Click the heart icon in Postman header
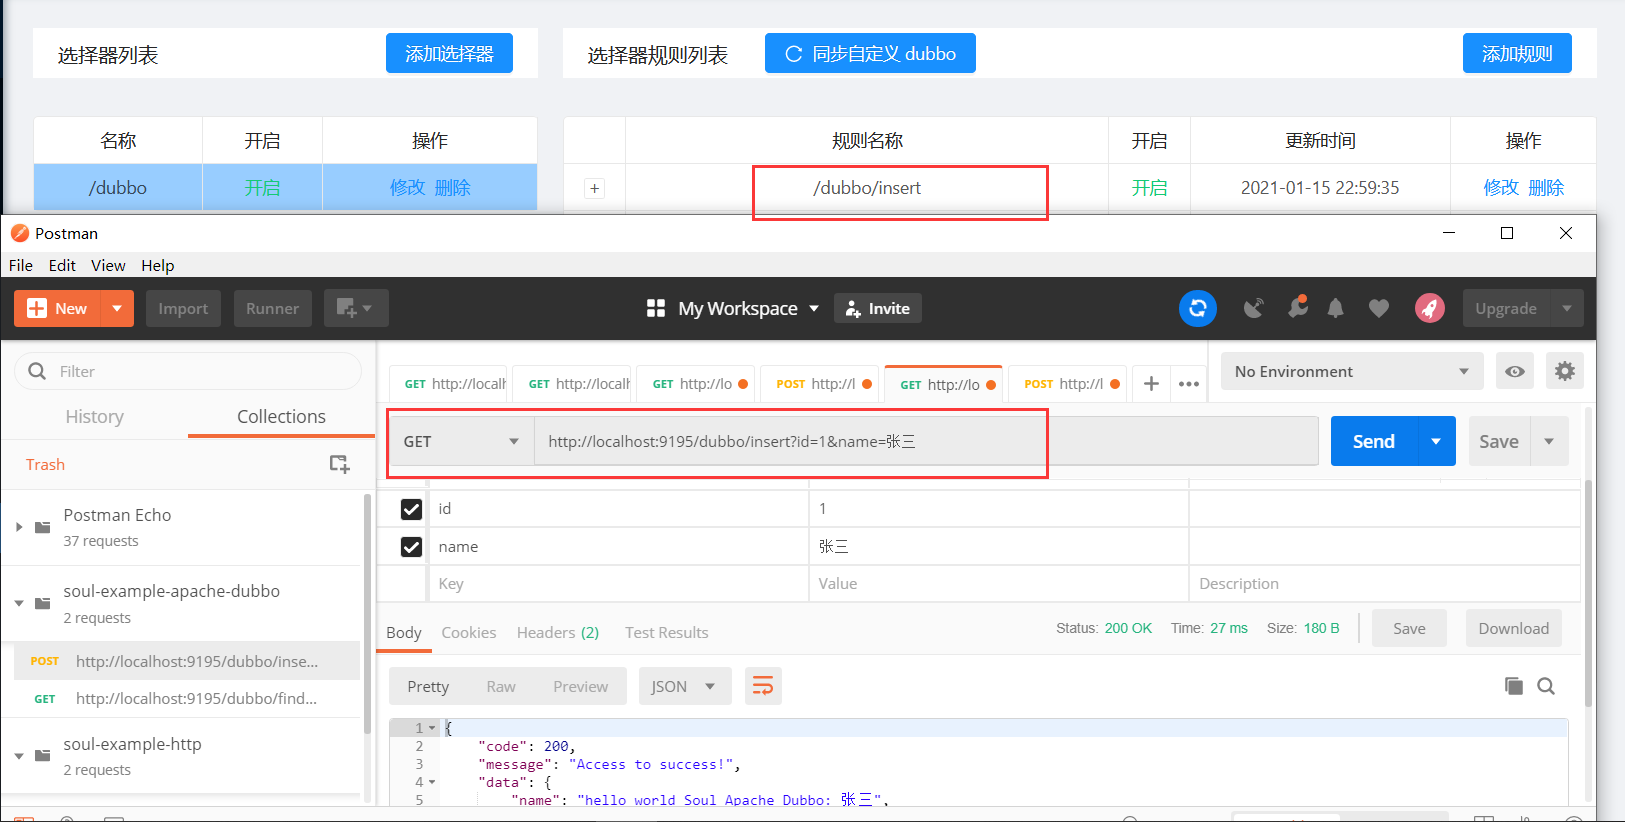The image size is (1625, 822). click(1379, 308)
